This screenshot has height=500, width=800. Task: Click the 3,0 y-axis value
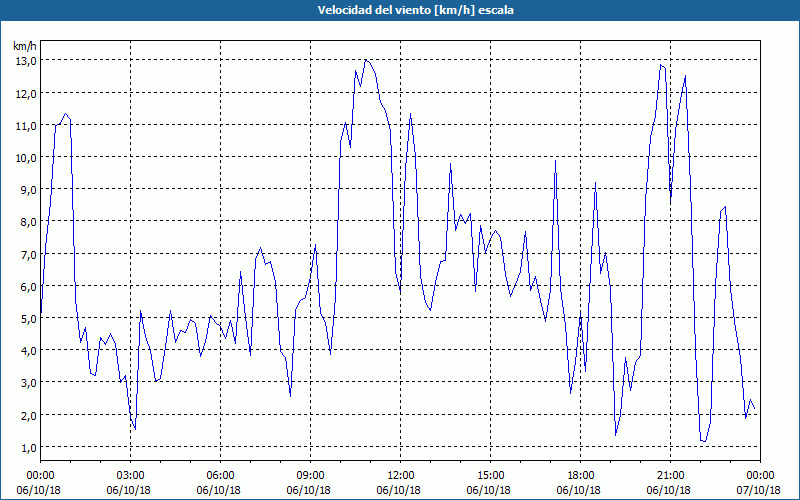(29, 384)
